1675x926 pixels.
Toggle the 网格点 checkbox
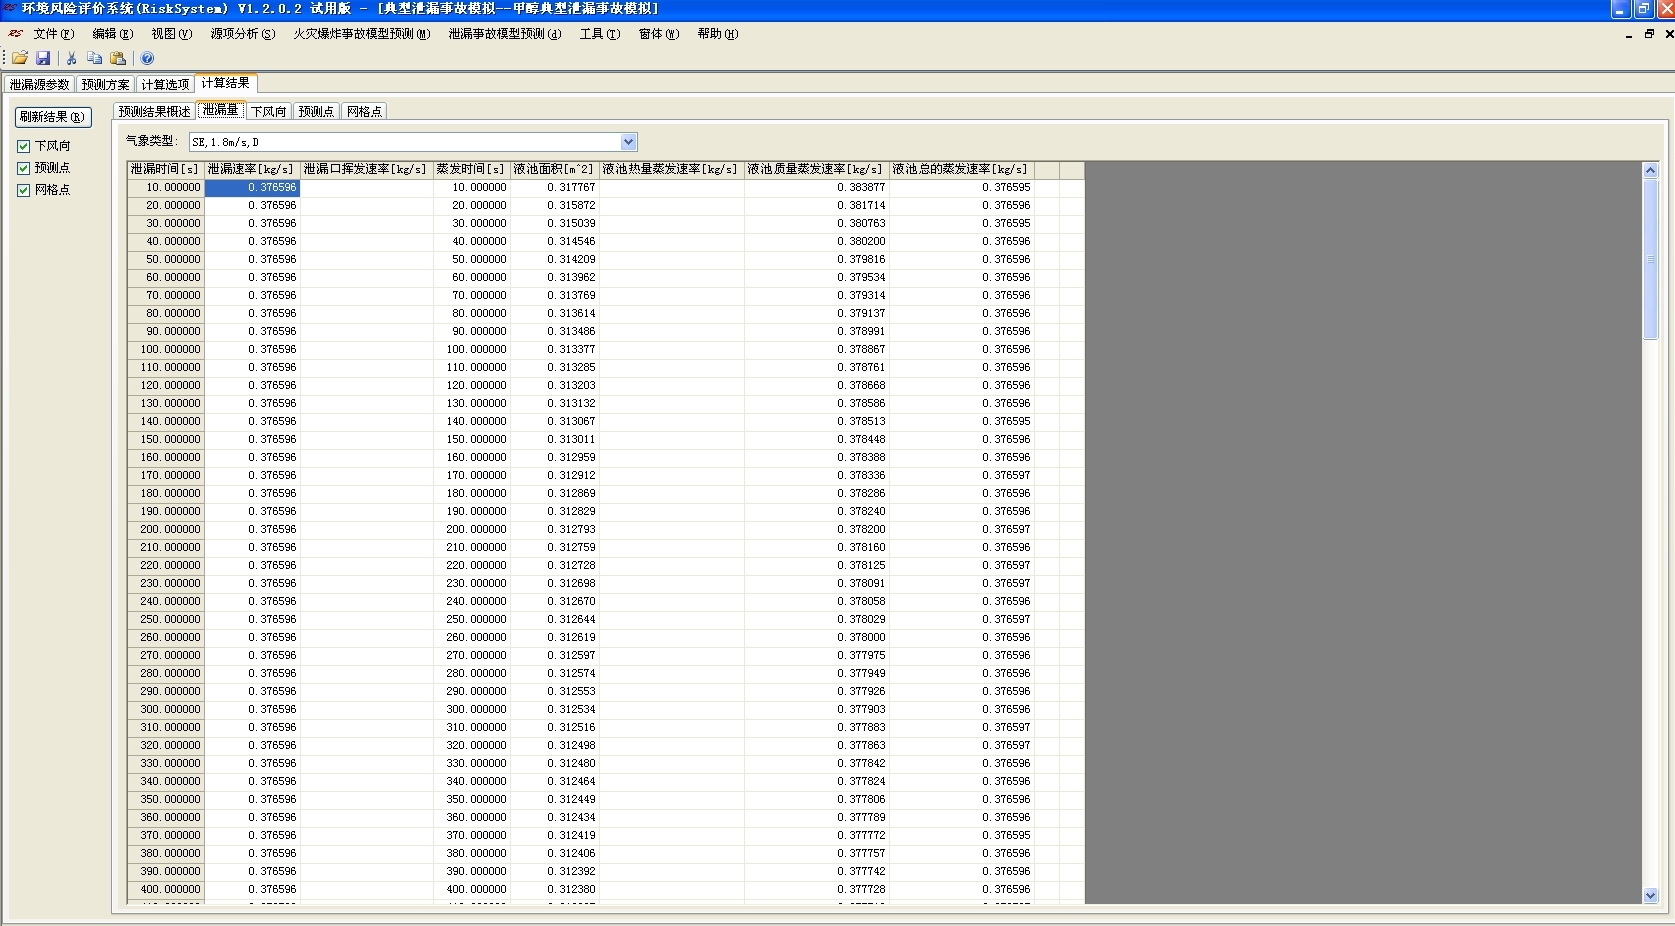[x=23, y=190]
